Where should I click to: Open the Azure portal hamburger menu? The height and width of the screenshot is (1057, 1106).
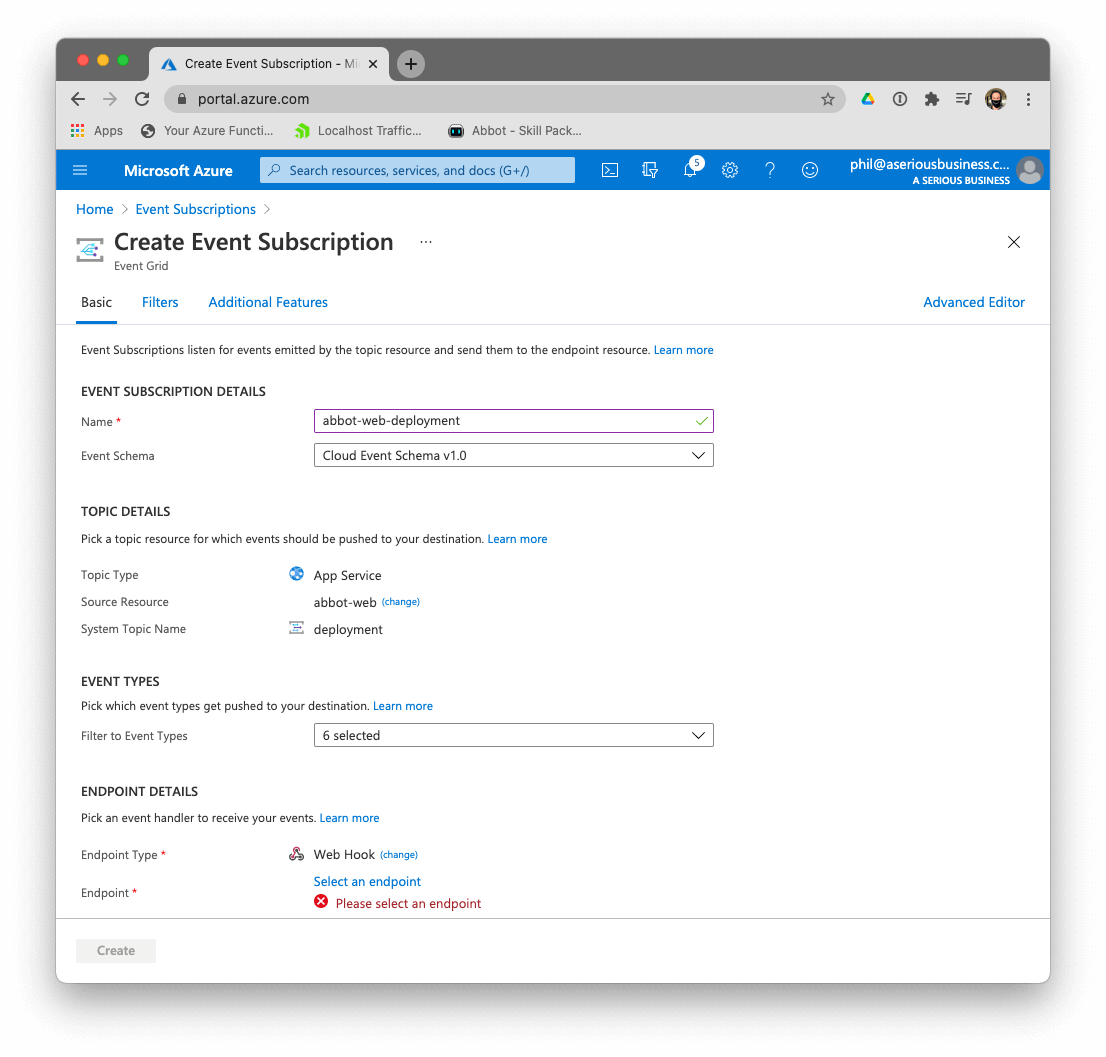pyautogui.click(x=80, y=170)
